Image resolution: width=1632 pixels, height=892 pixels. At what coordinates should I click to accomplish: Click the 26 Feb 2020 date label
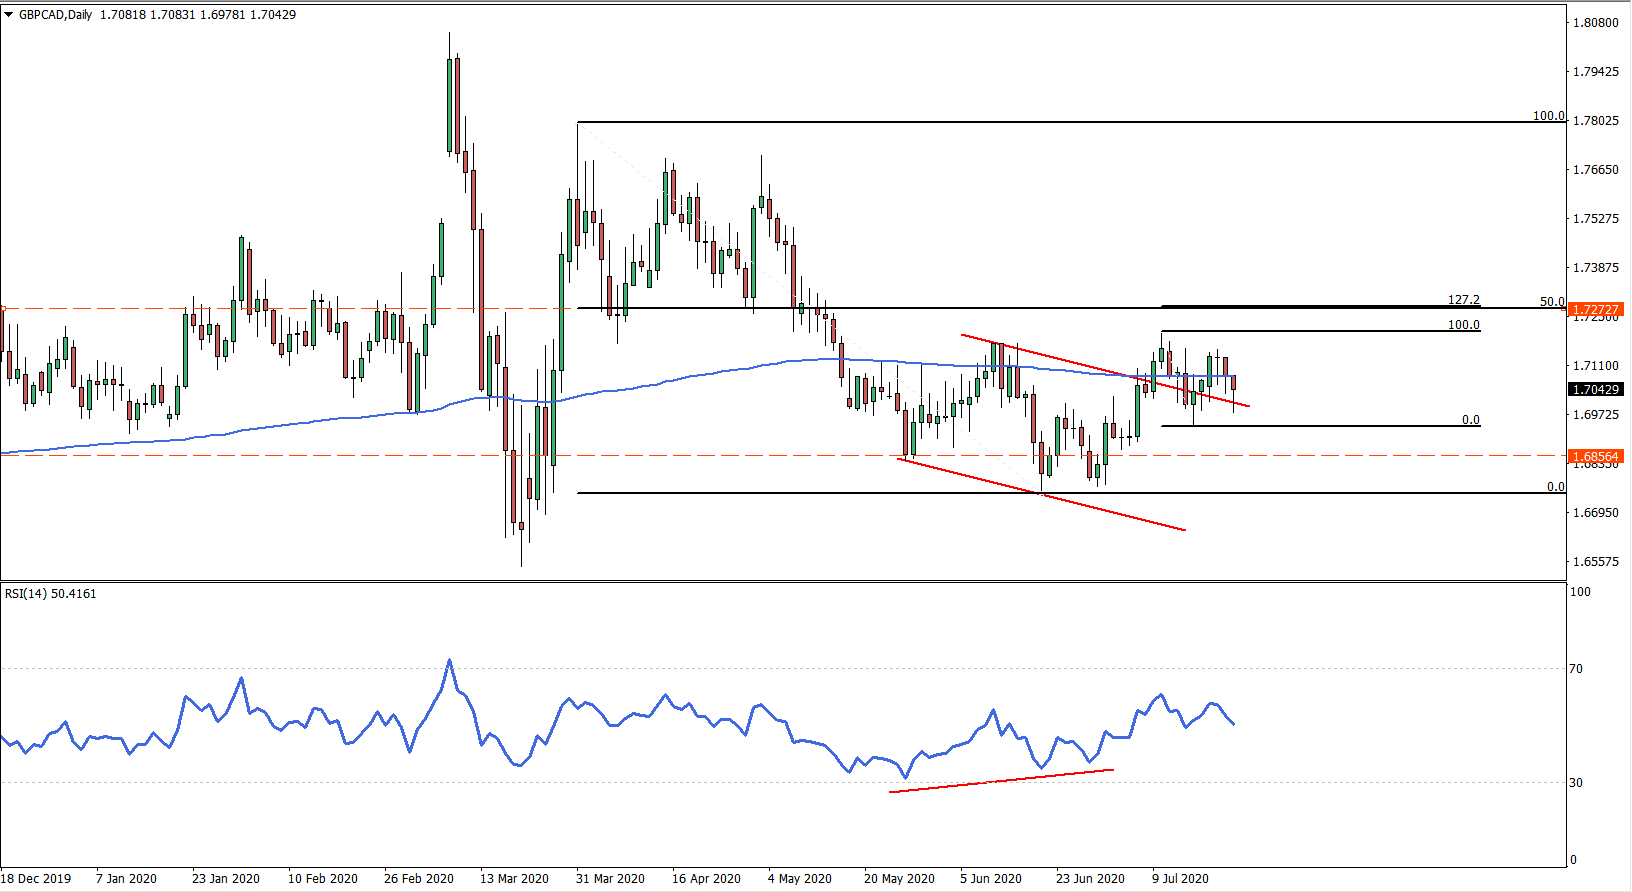(419, 879)
